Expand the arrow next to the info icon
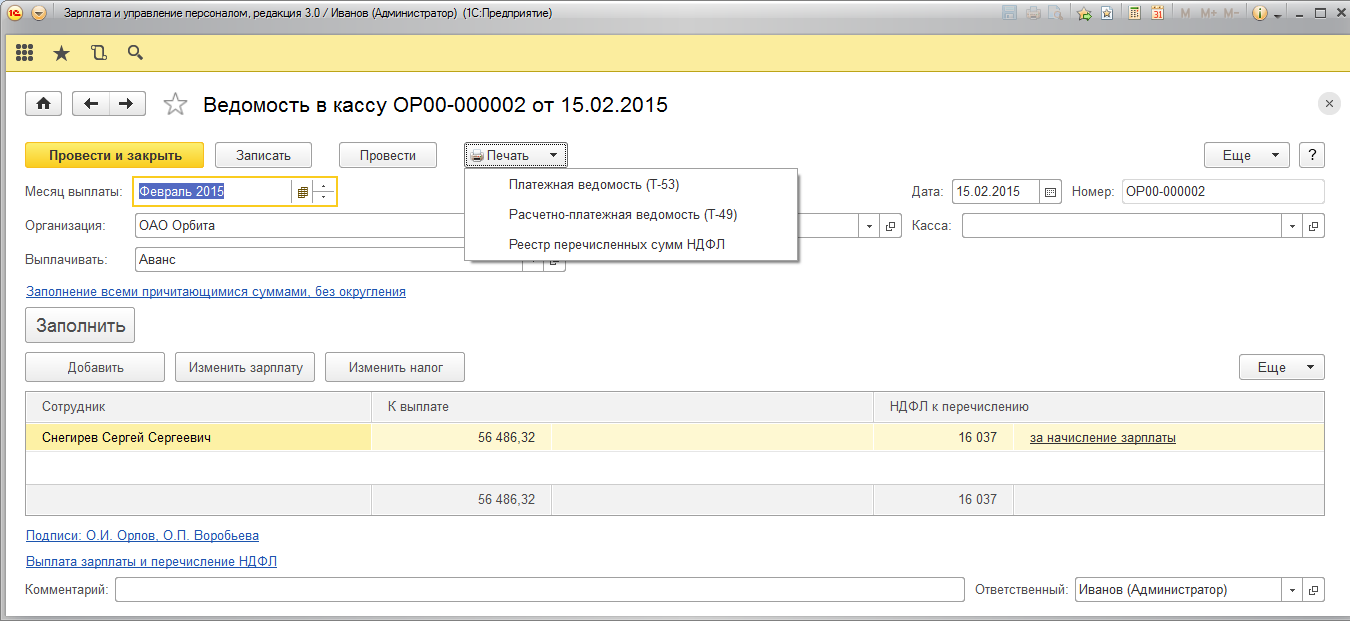 [1276, 14]
